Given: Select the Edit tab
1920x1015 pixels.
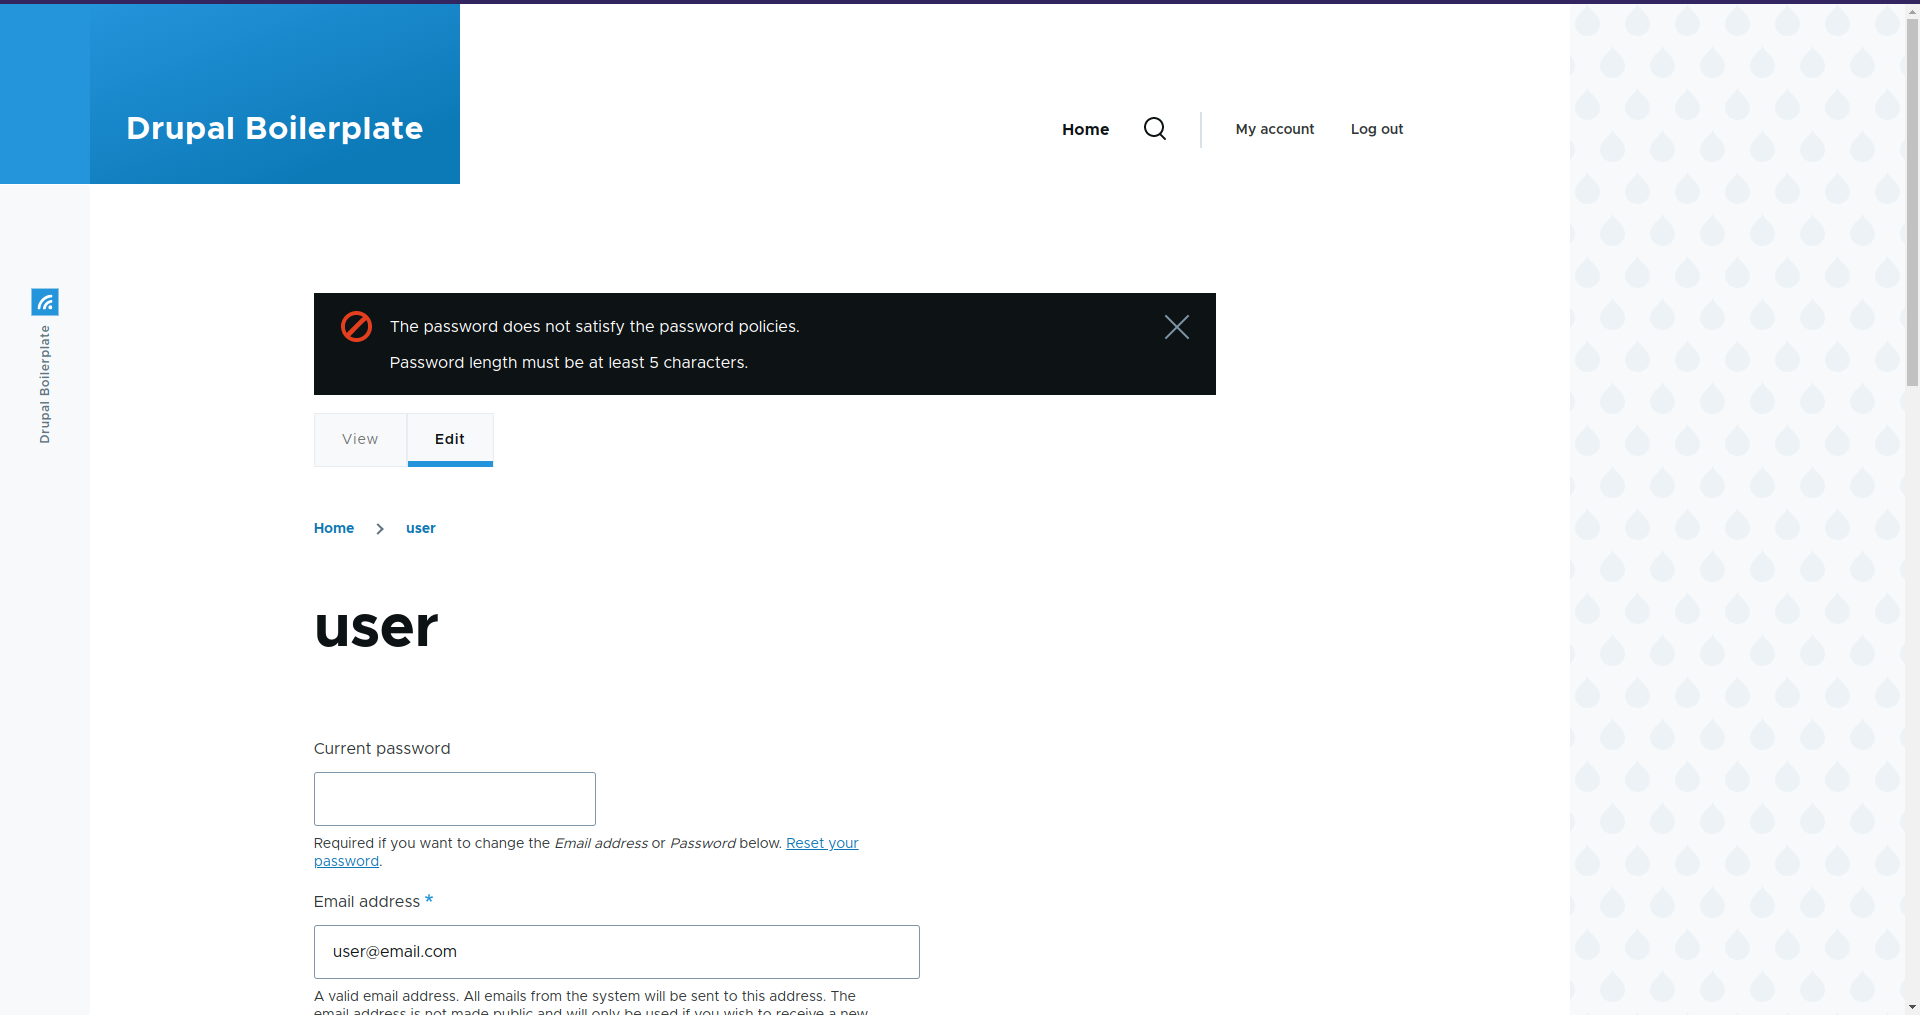Looking at the screenshot, I should (450, 439).
